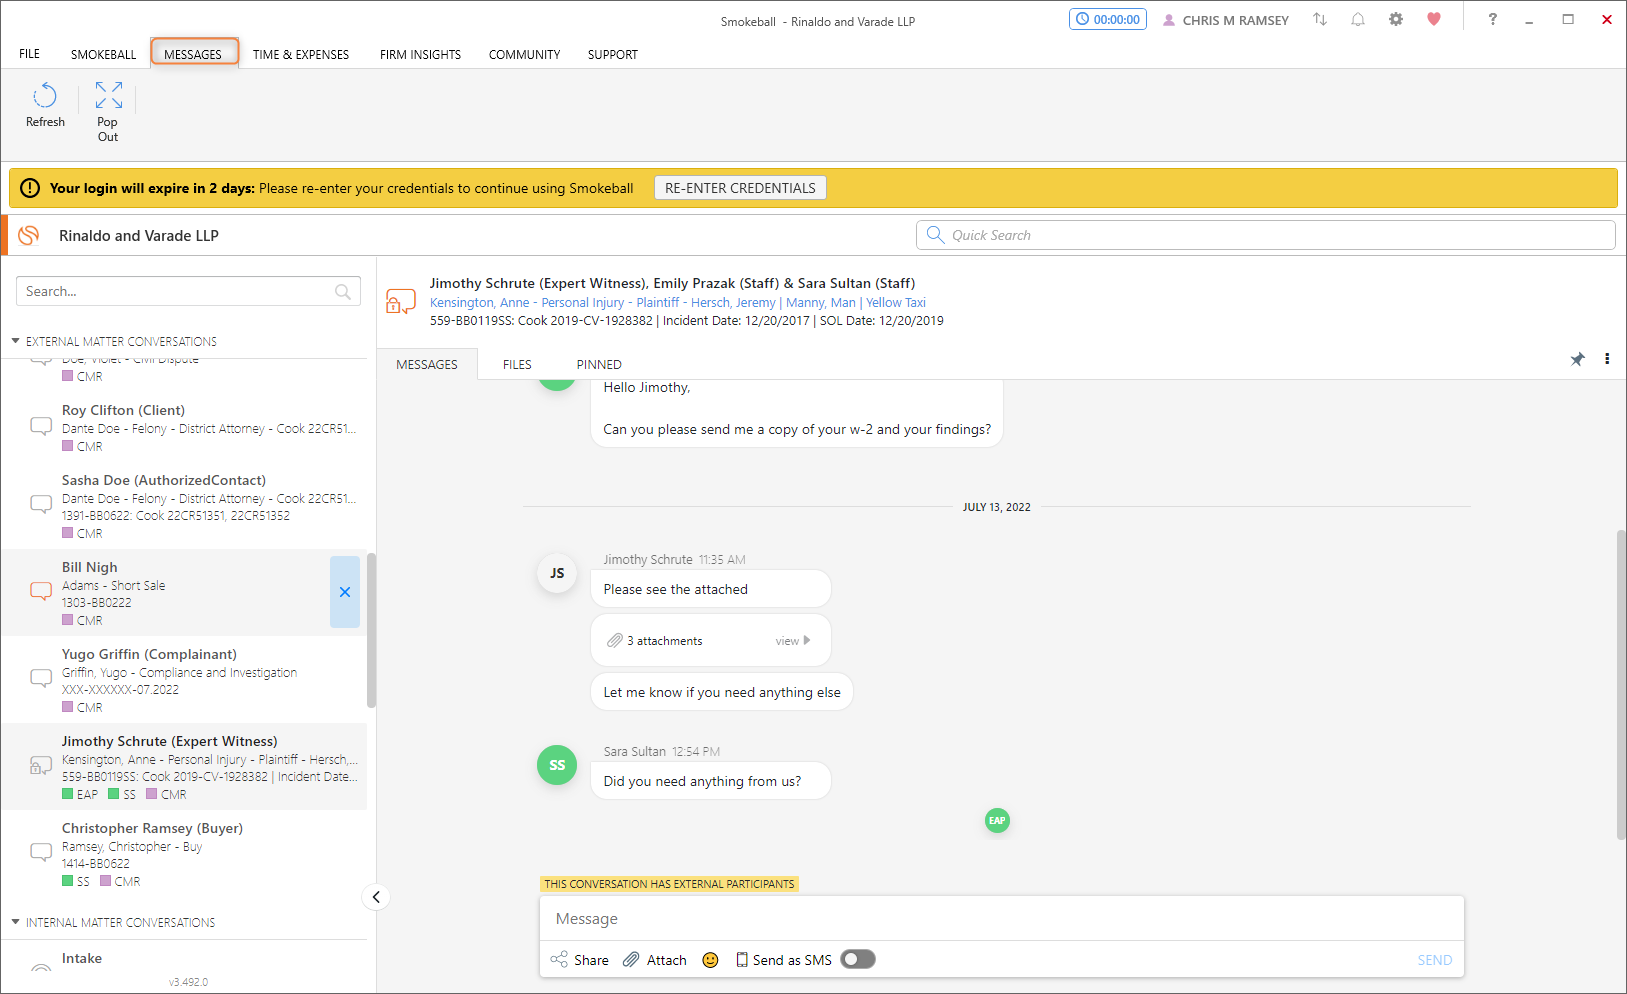Image resolution: width=1627 pixels, height=994 pixels.
Task: Collapse the Internal Matter Conversations section
Action: pyautogui.click(x=15, y=922)
